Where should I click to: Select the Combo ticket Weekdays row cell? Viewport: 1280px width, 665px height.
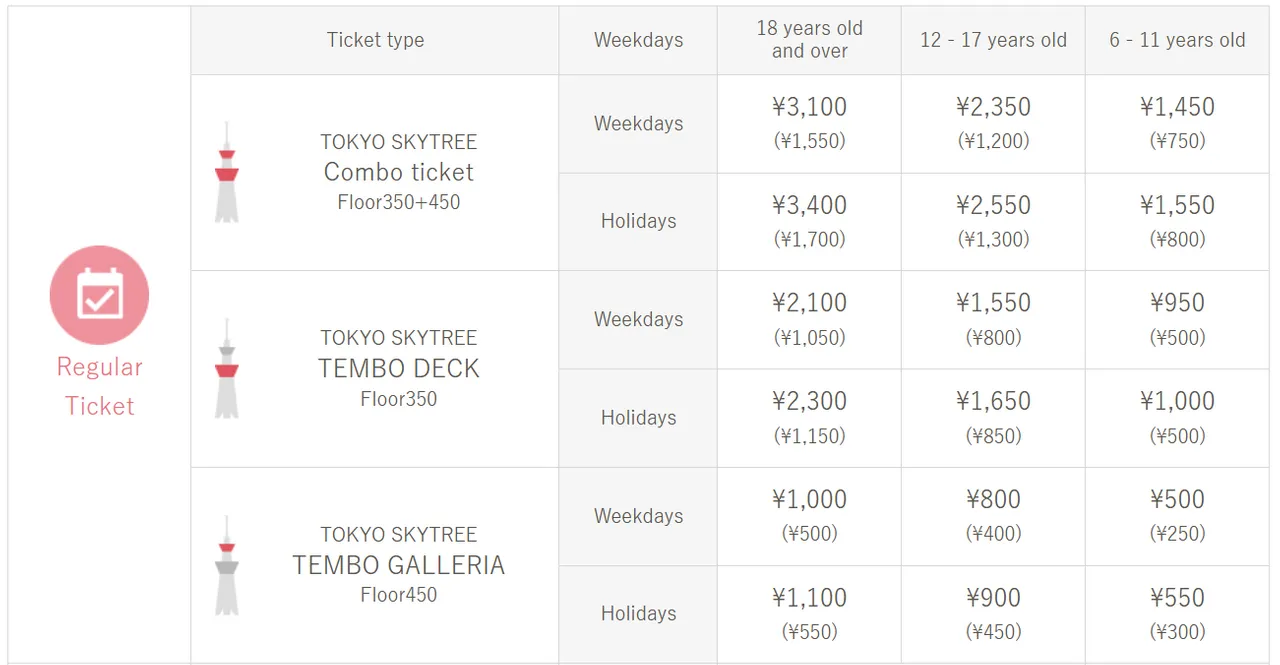[638, 124]
